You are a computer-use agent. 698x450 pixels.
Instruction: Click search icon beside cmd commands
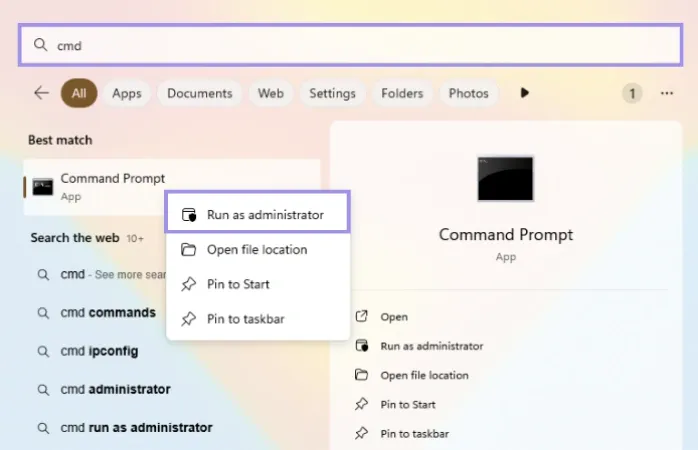43,313
